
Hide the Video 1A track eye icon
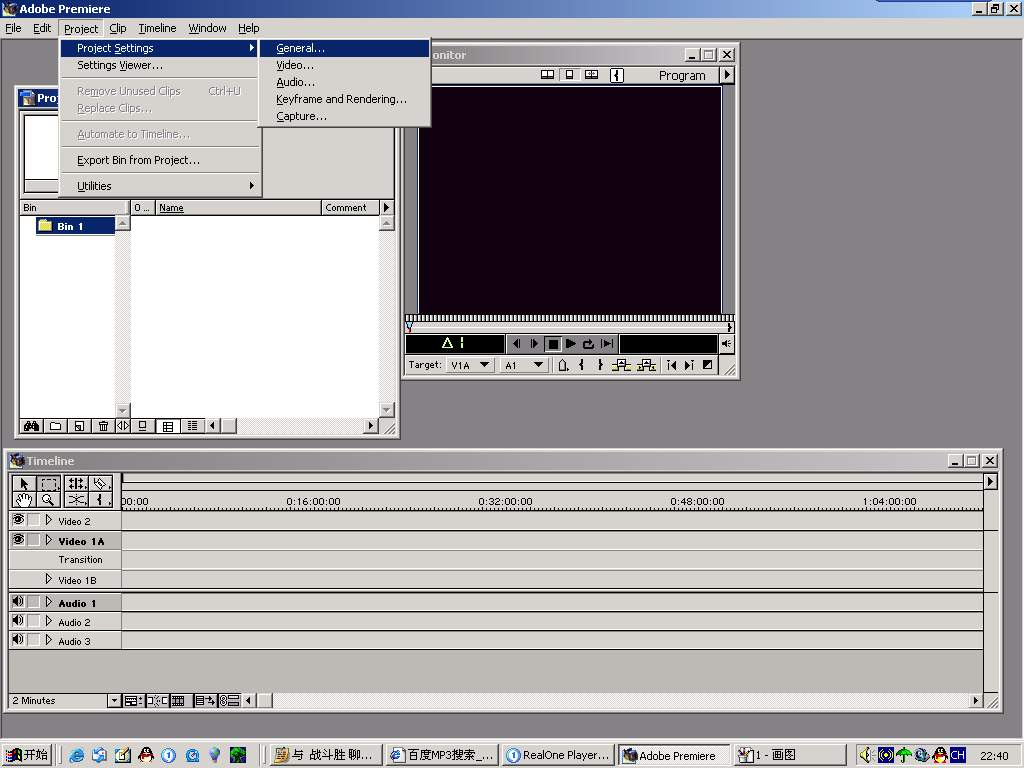pyautogui.click(x=18, y=539)
